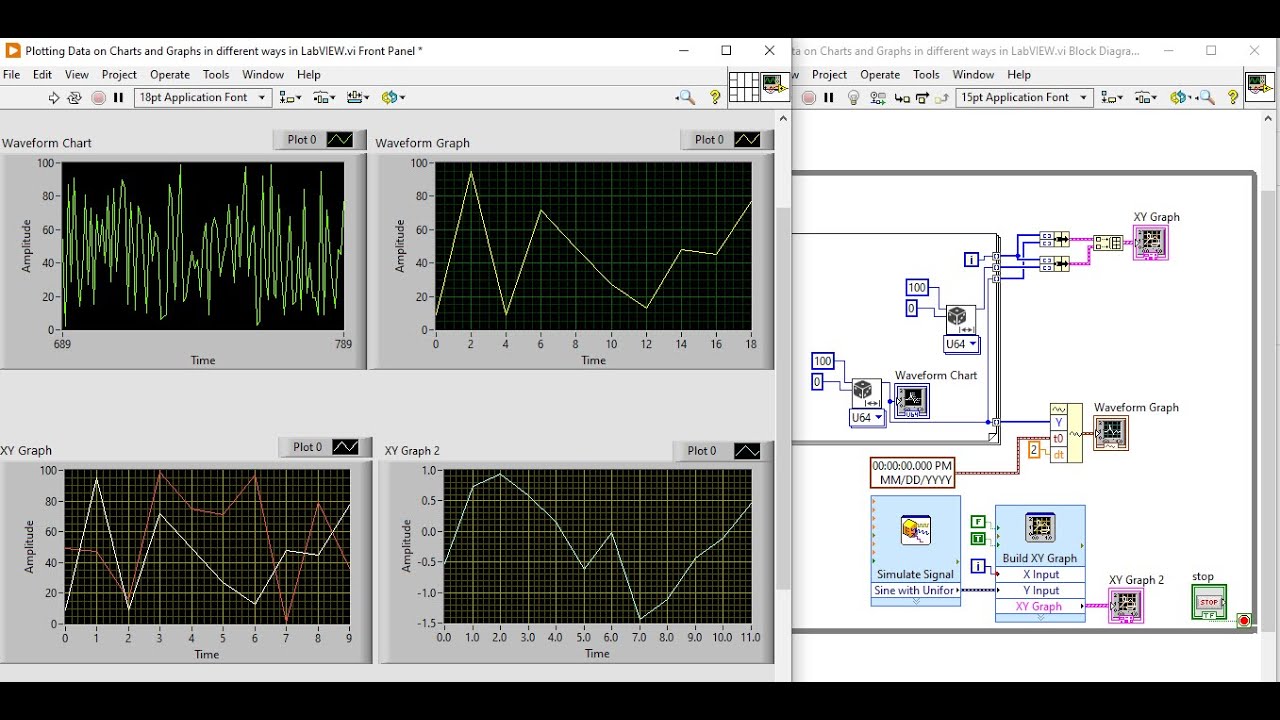Click Run Continuously in Front Panel toolbar
The width and height of the screenshot is (1280, 720).
[x=75, y=97]
